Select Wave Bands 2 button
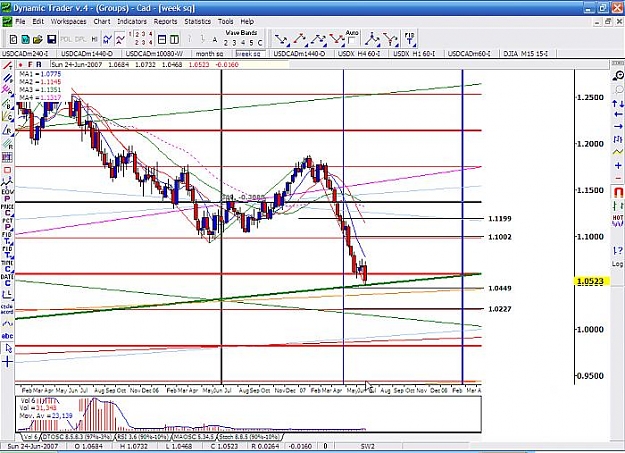This screenshot has width=625, height=453. (226, 43)
